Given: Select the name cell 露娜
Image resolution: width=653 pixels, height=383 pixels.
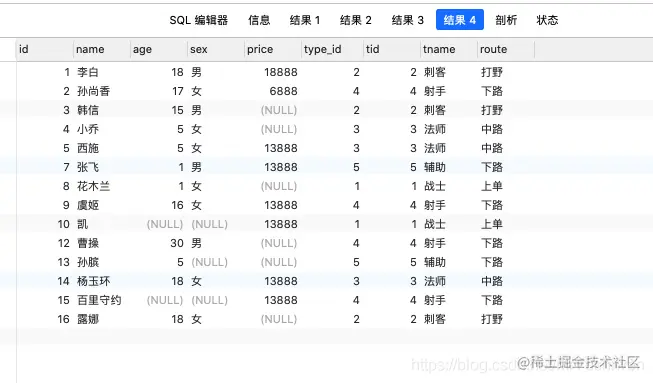Looking at the screenshot, I should pos(88,319).
